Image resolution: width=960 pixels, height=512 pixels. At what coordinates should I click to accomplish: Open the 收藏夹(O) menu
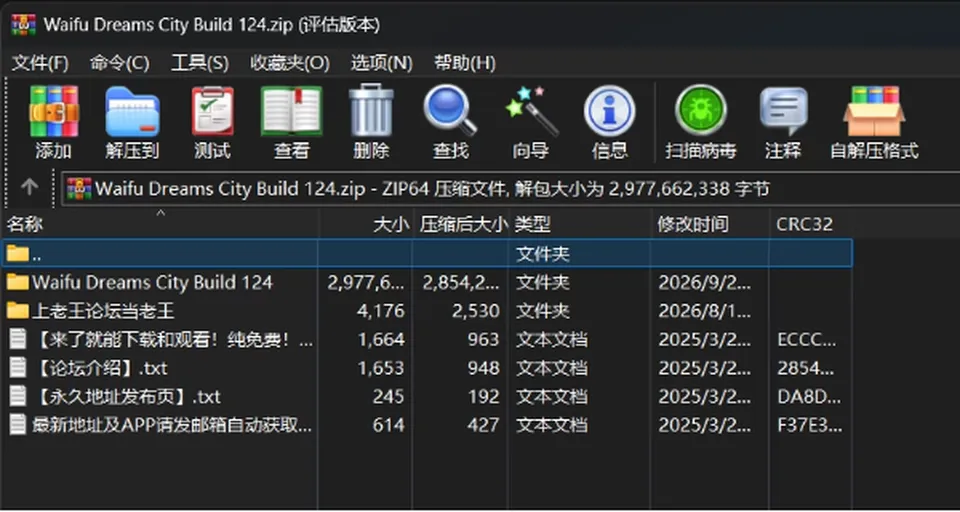(290, 63)
